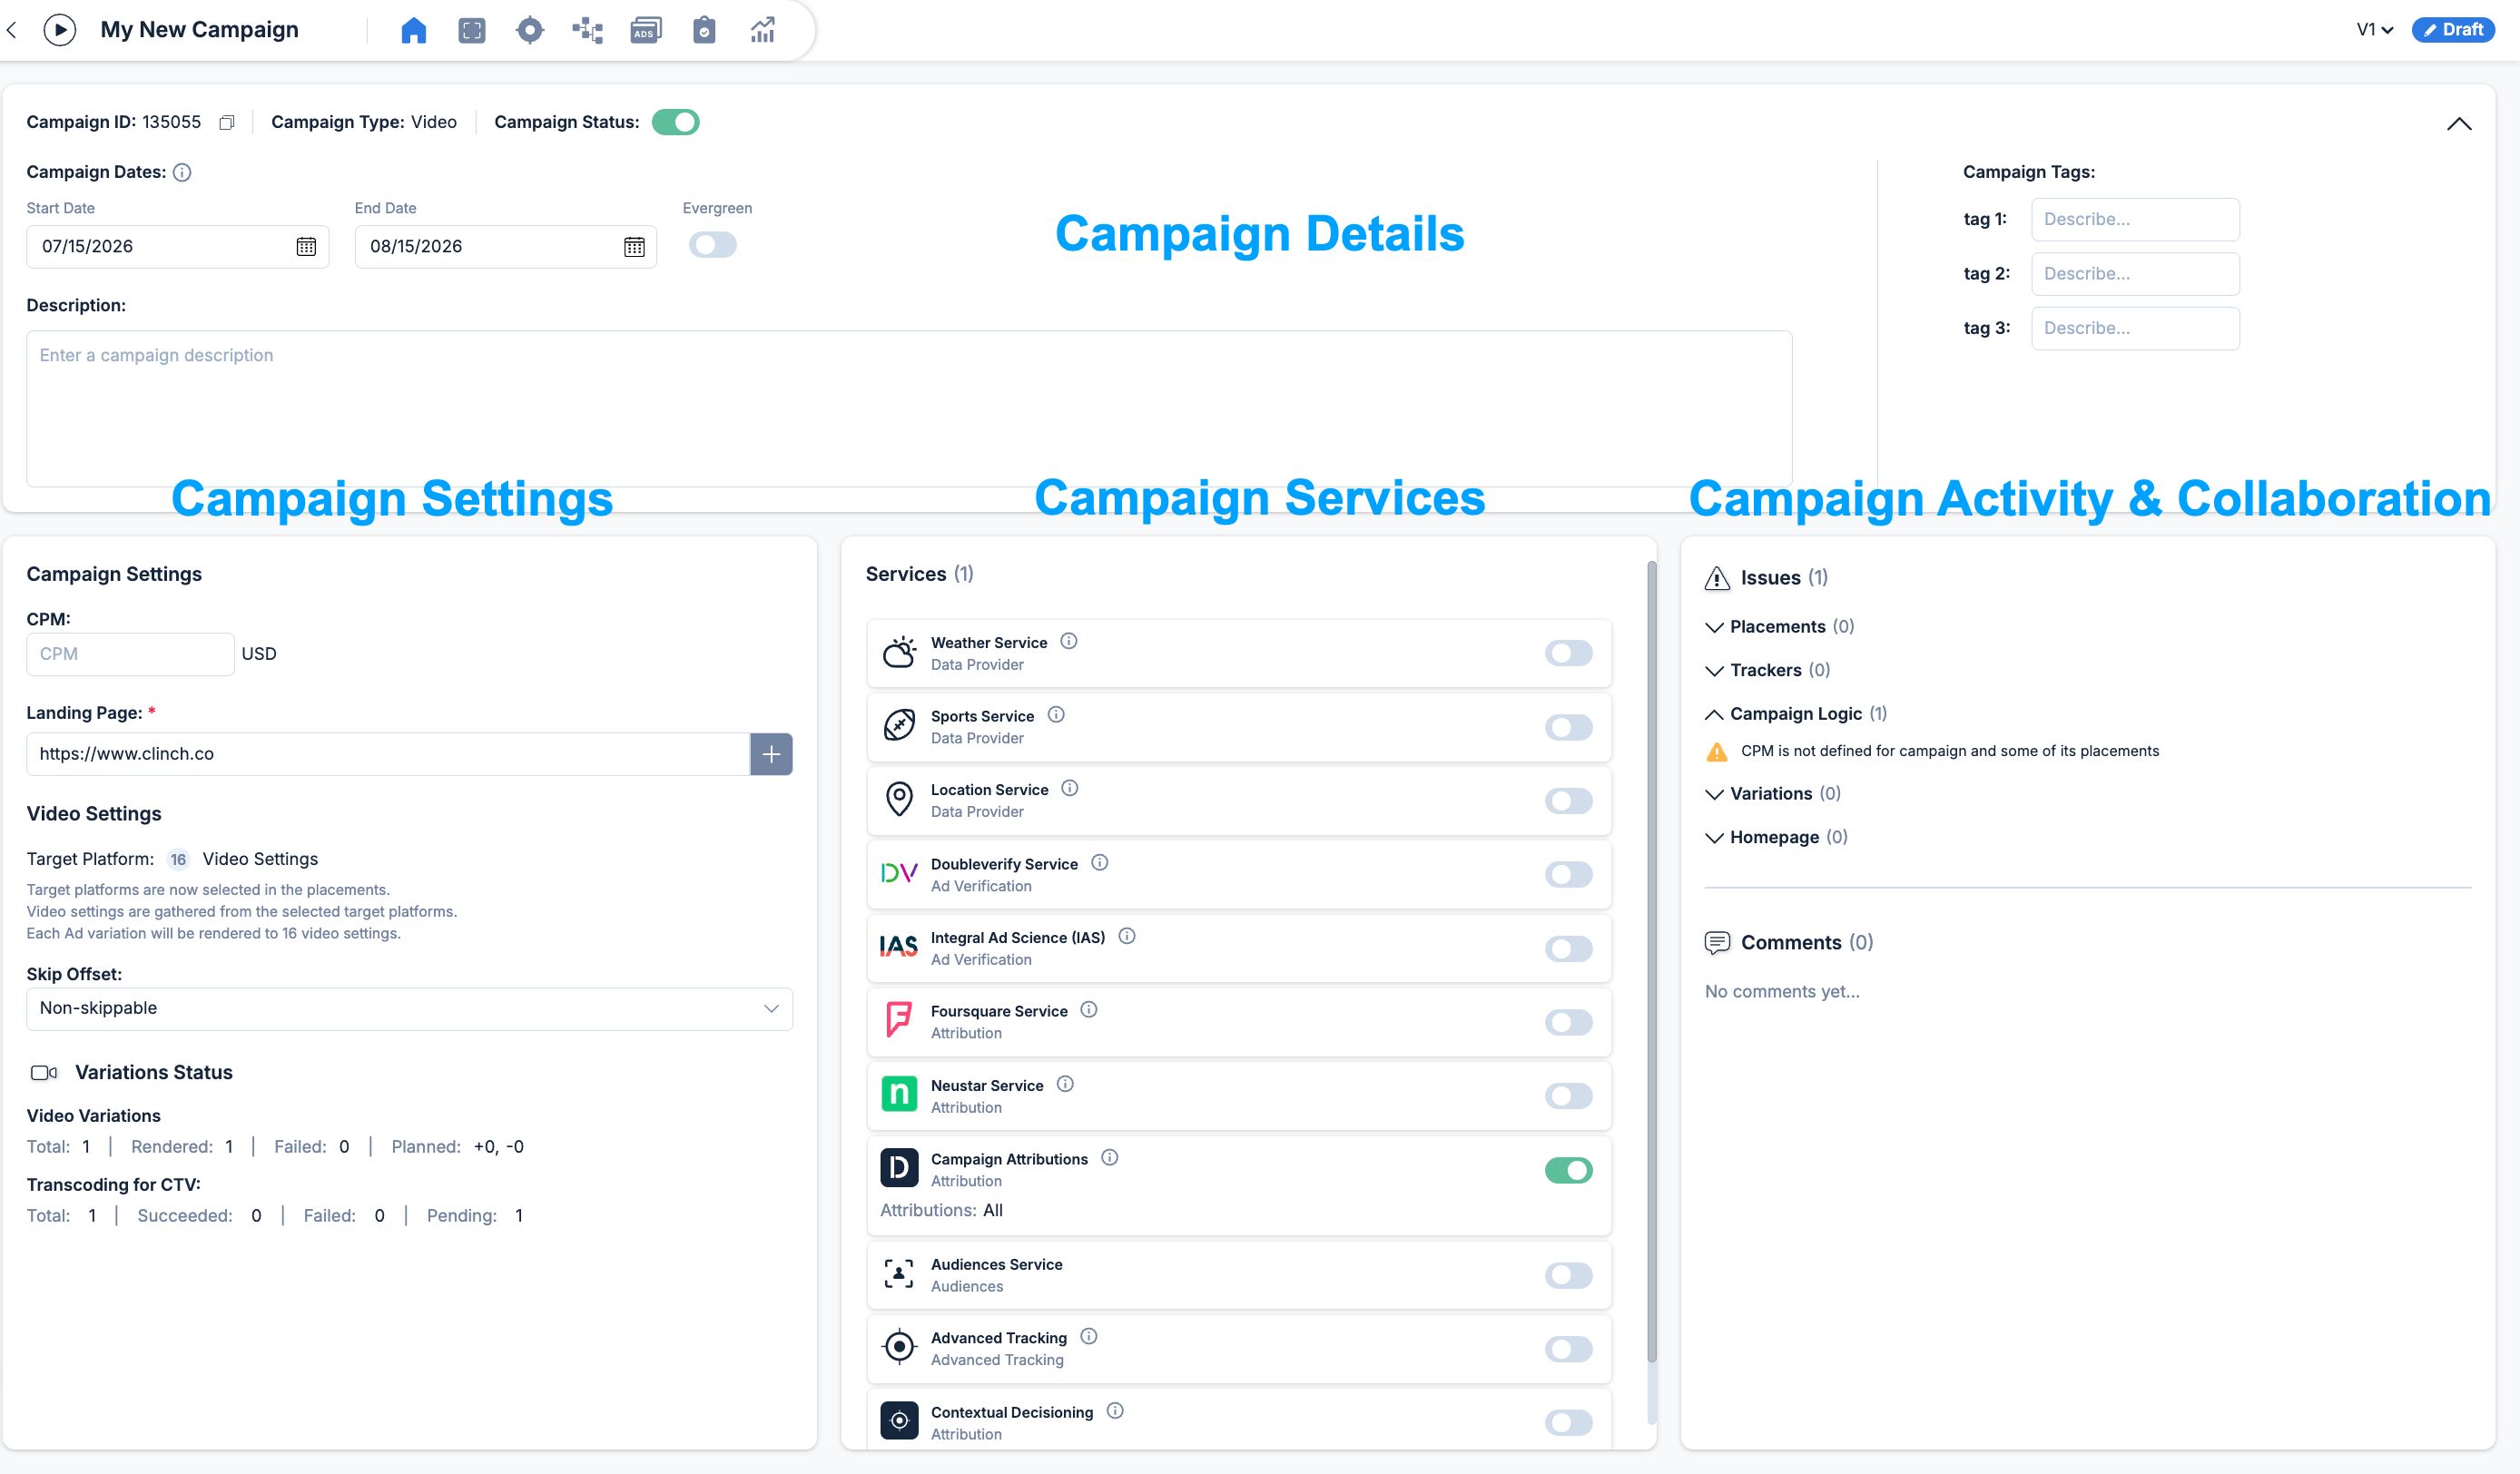Click the Services panel vertical scrollbar
2520x1474 pixels.
[1651, 960]
